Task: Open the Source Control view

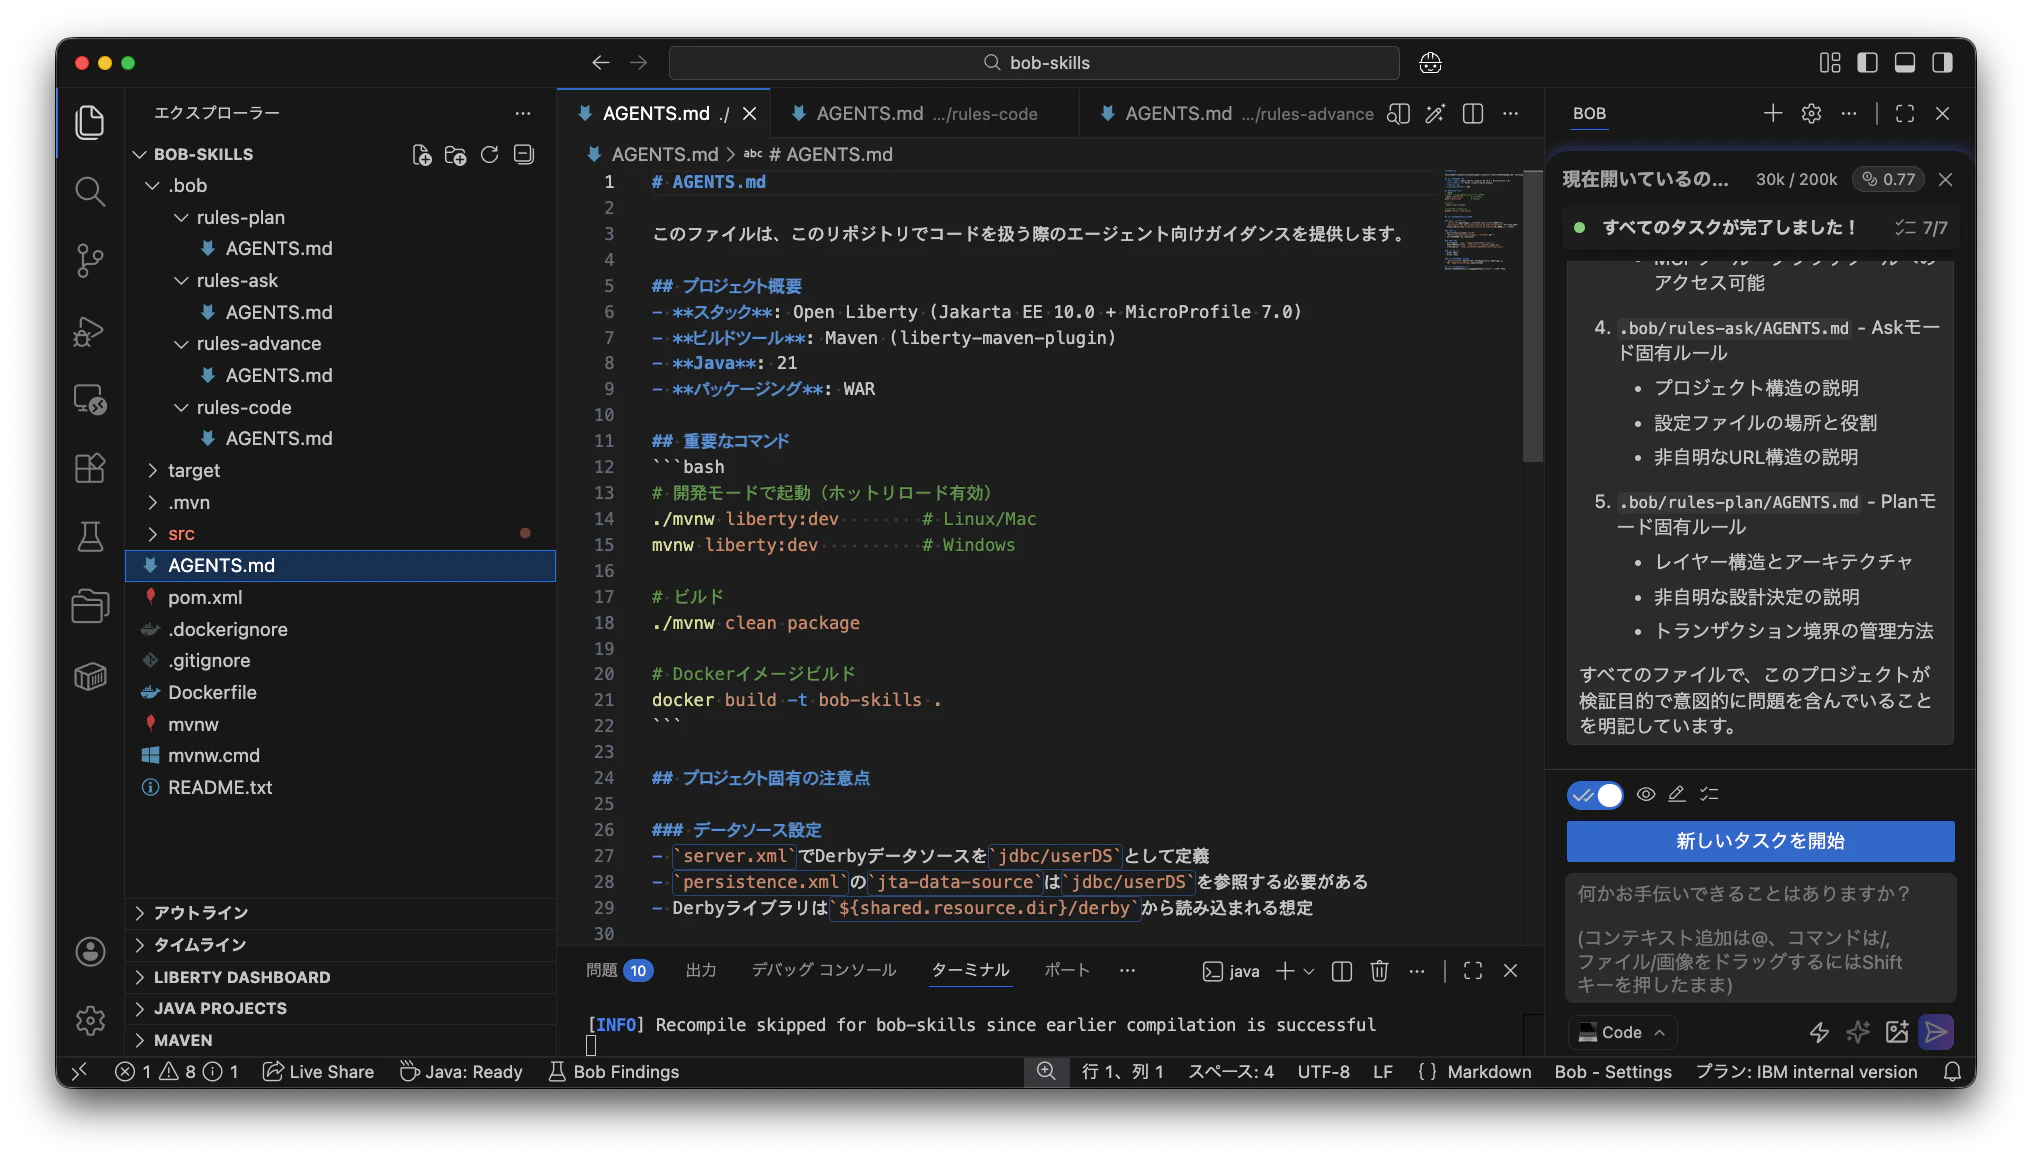Action: point(90,260)
